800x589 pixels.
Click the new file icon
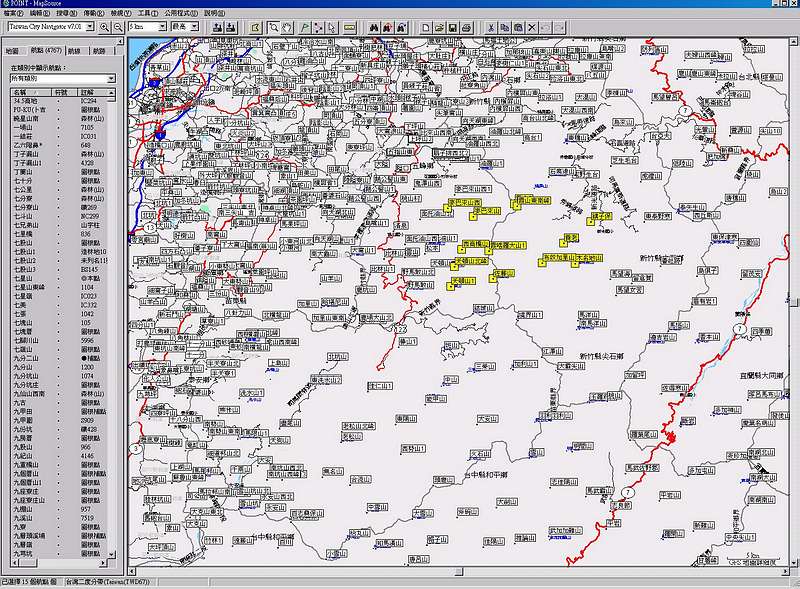coord(426,28)
